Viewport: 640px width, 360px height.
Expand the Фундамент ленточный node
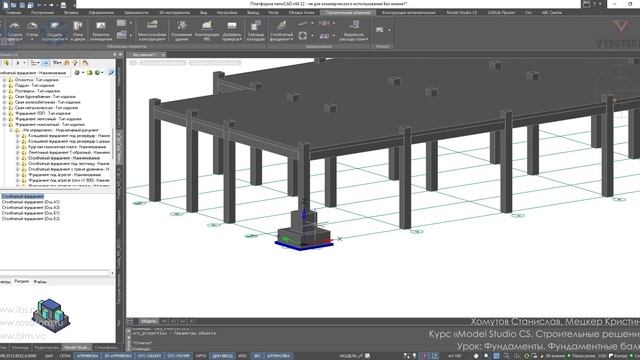(4, 119)
